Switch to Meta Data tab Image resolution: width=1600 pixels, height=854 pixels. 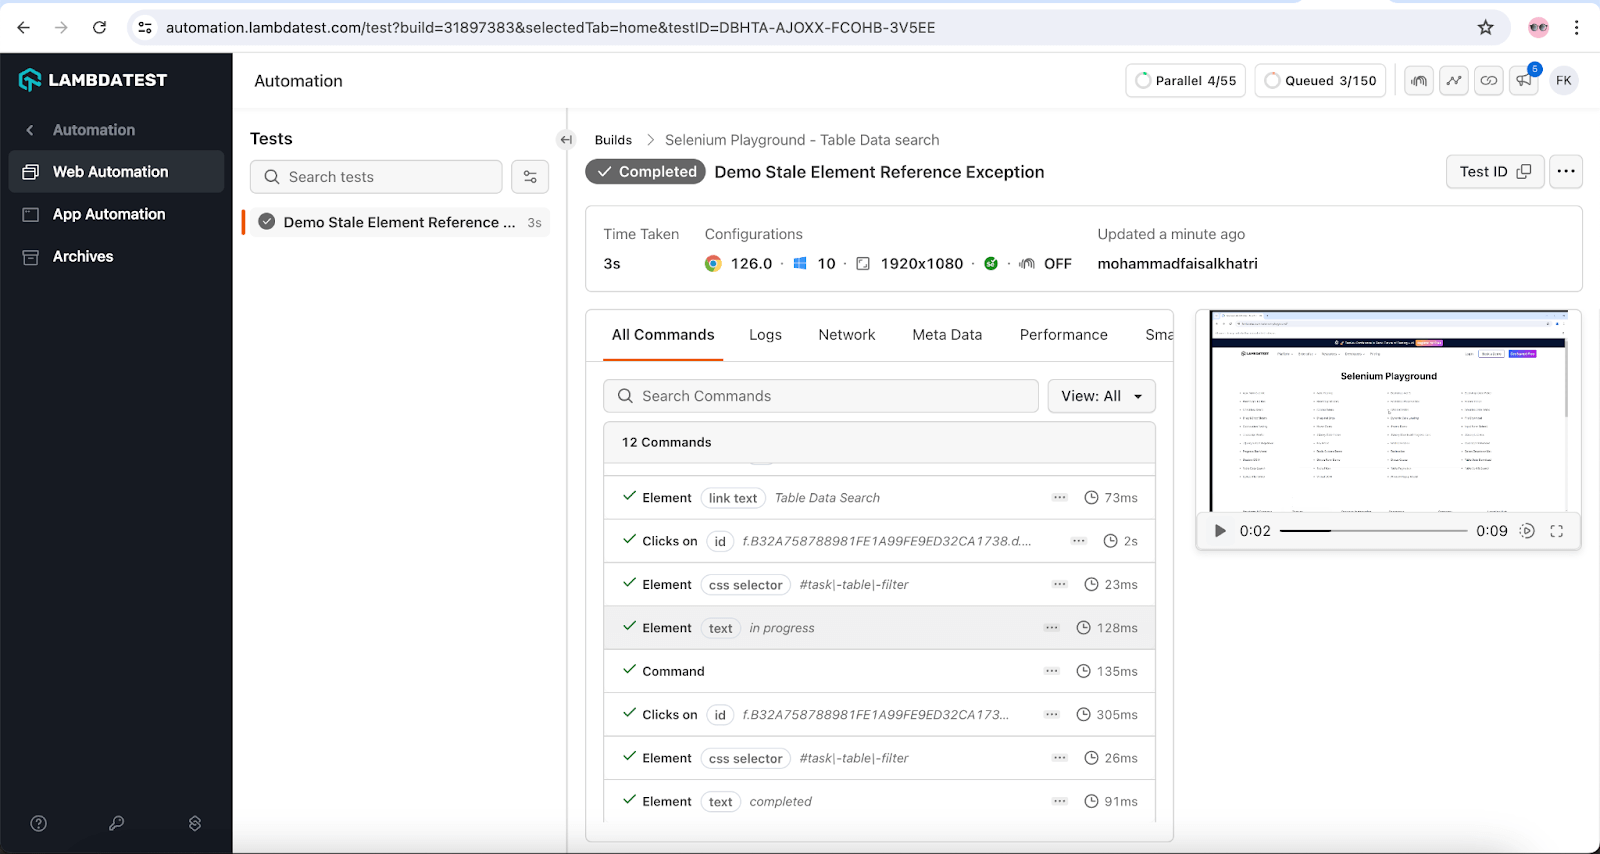(947, 335)
